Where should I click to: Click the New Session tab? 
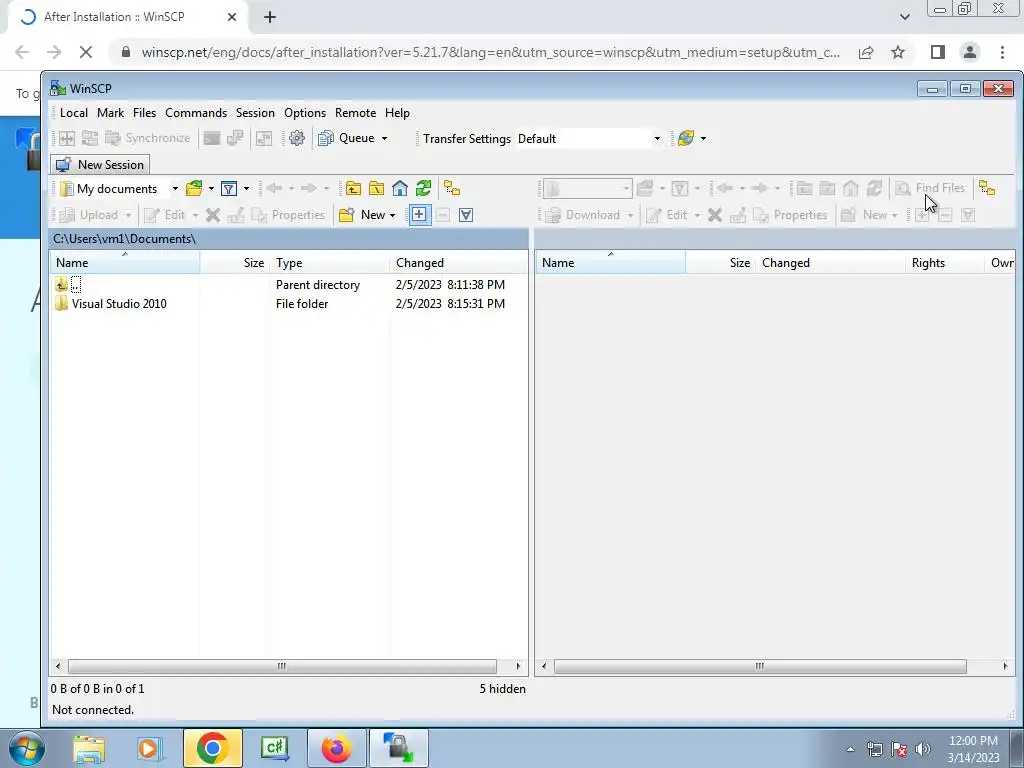(100, 165)
